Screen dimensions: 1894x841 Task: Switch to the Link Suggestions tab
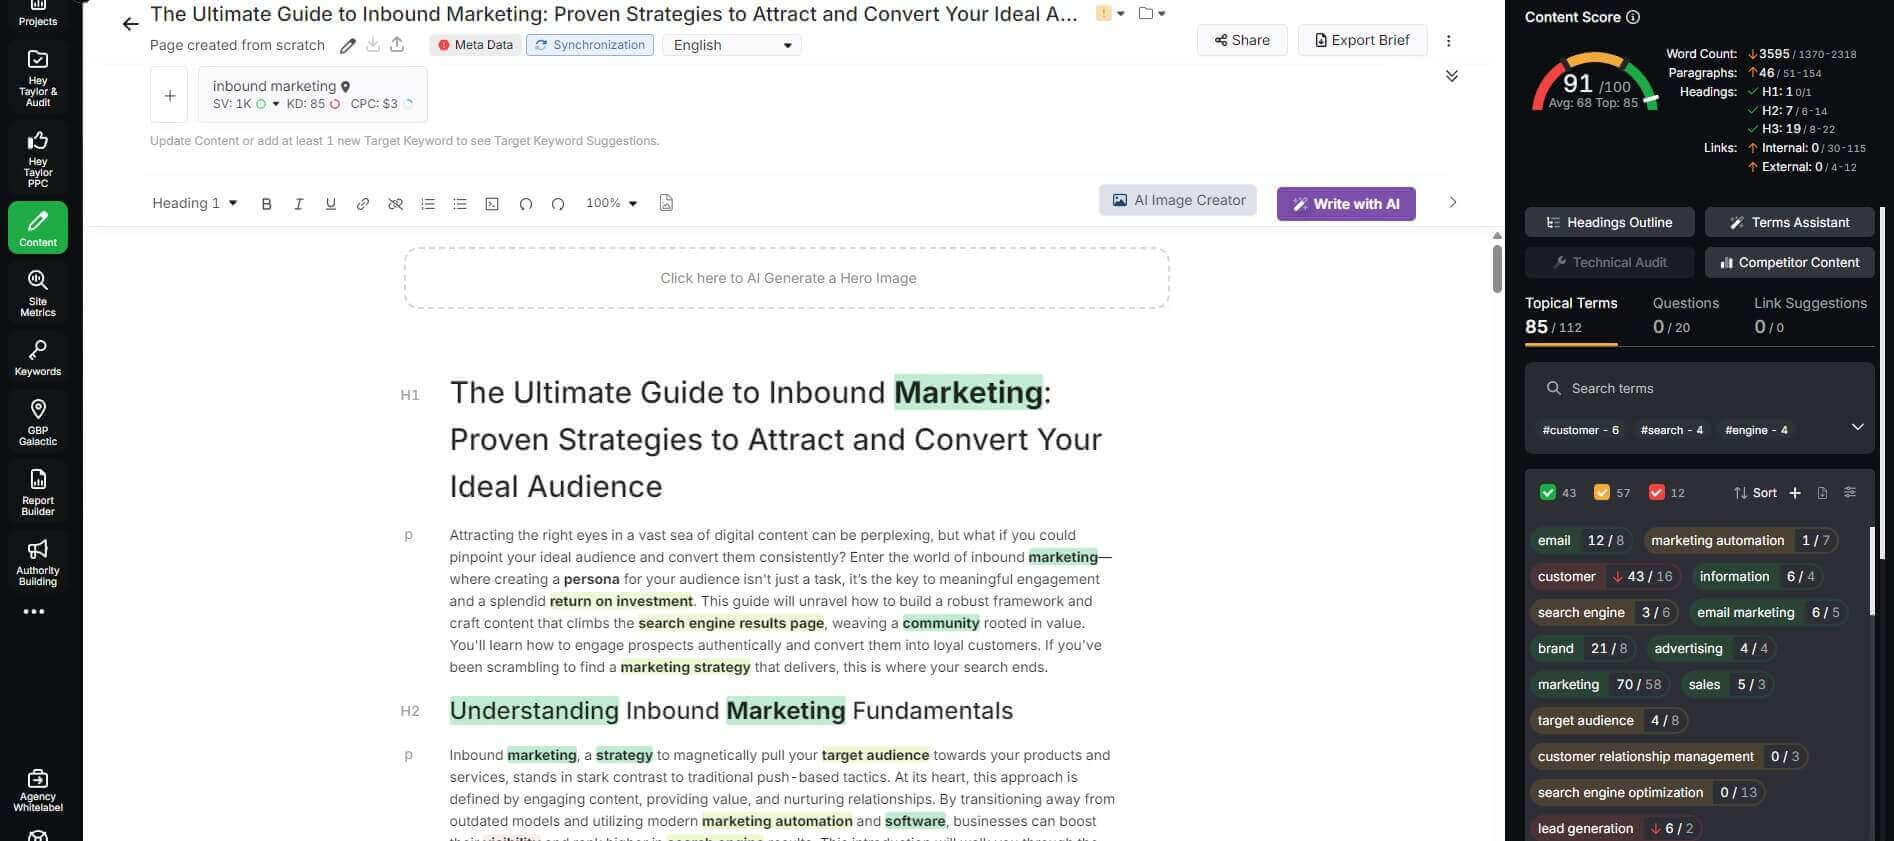[1810, 315]
